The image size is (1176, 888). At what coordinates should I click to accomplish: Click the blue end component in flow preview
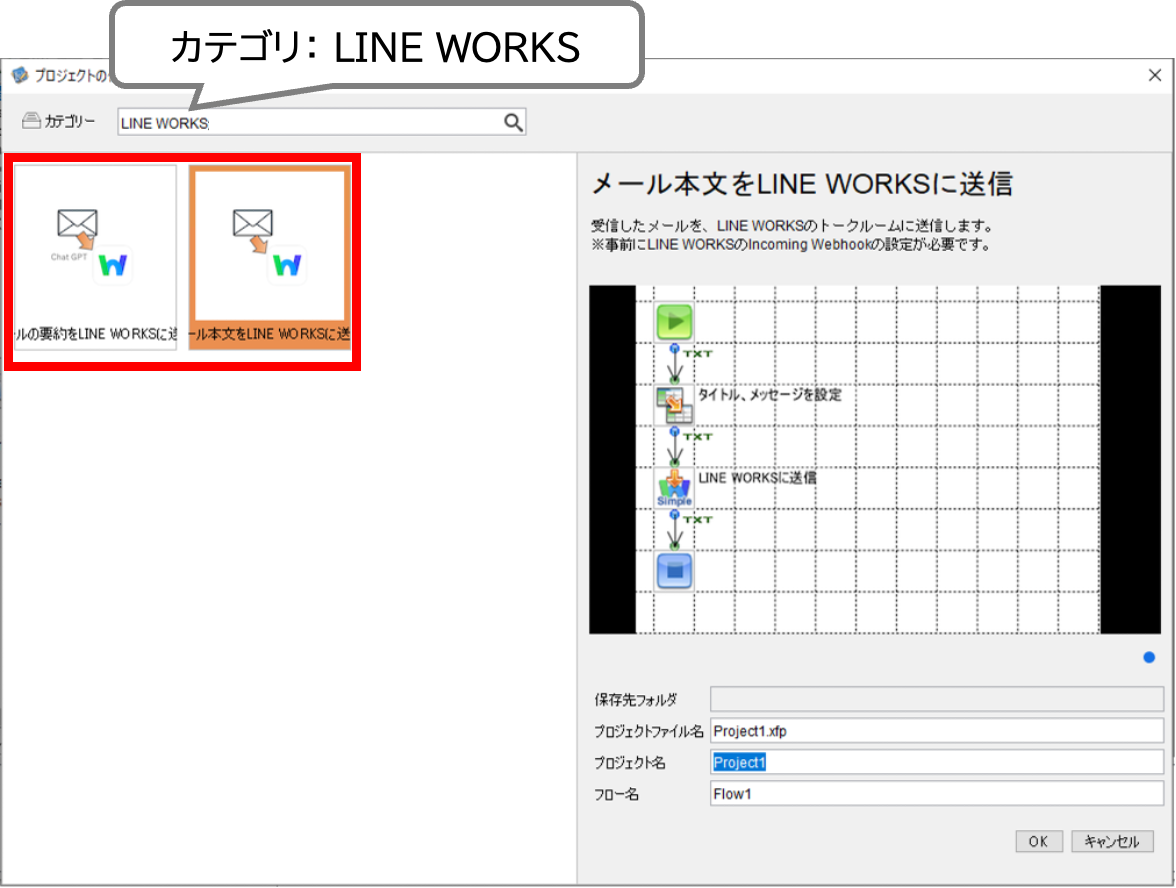click(674, 572)
